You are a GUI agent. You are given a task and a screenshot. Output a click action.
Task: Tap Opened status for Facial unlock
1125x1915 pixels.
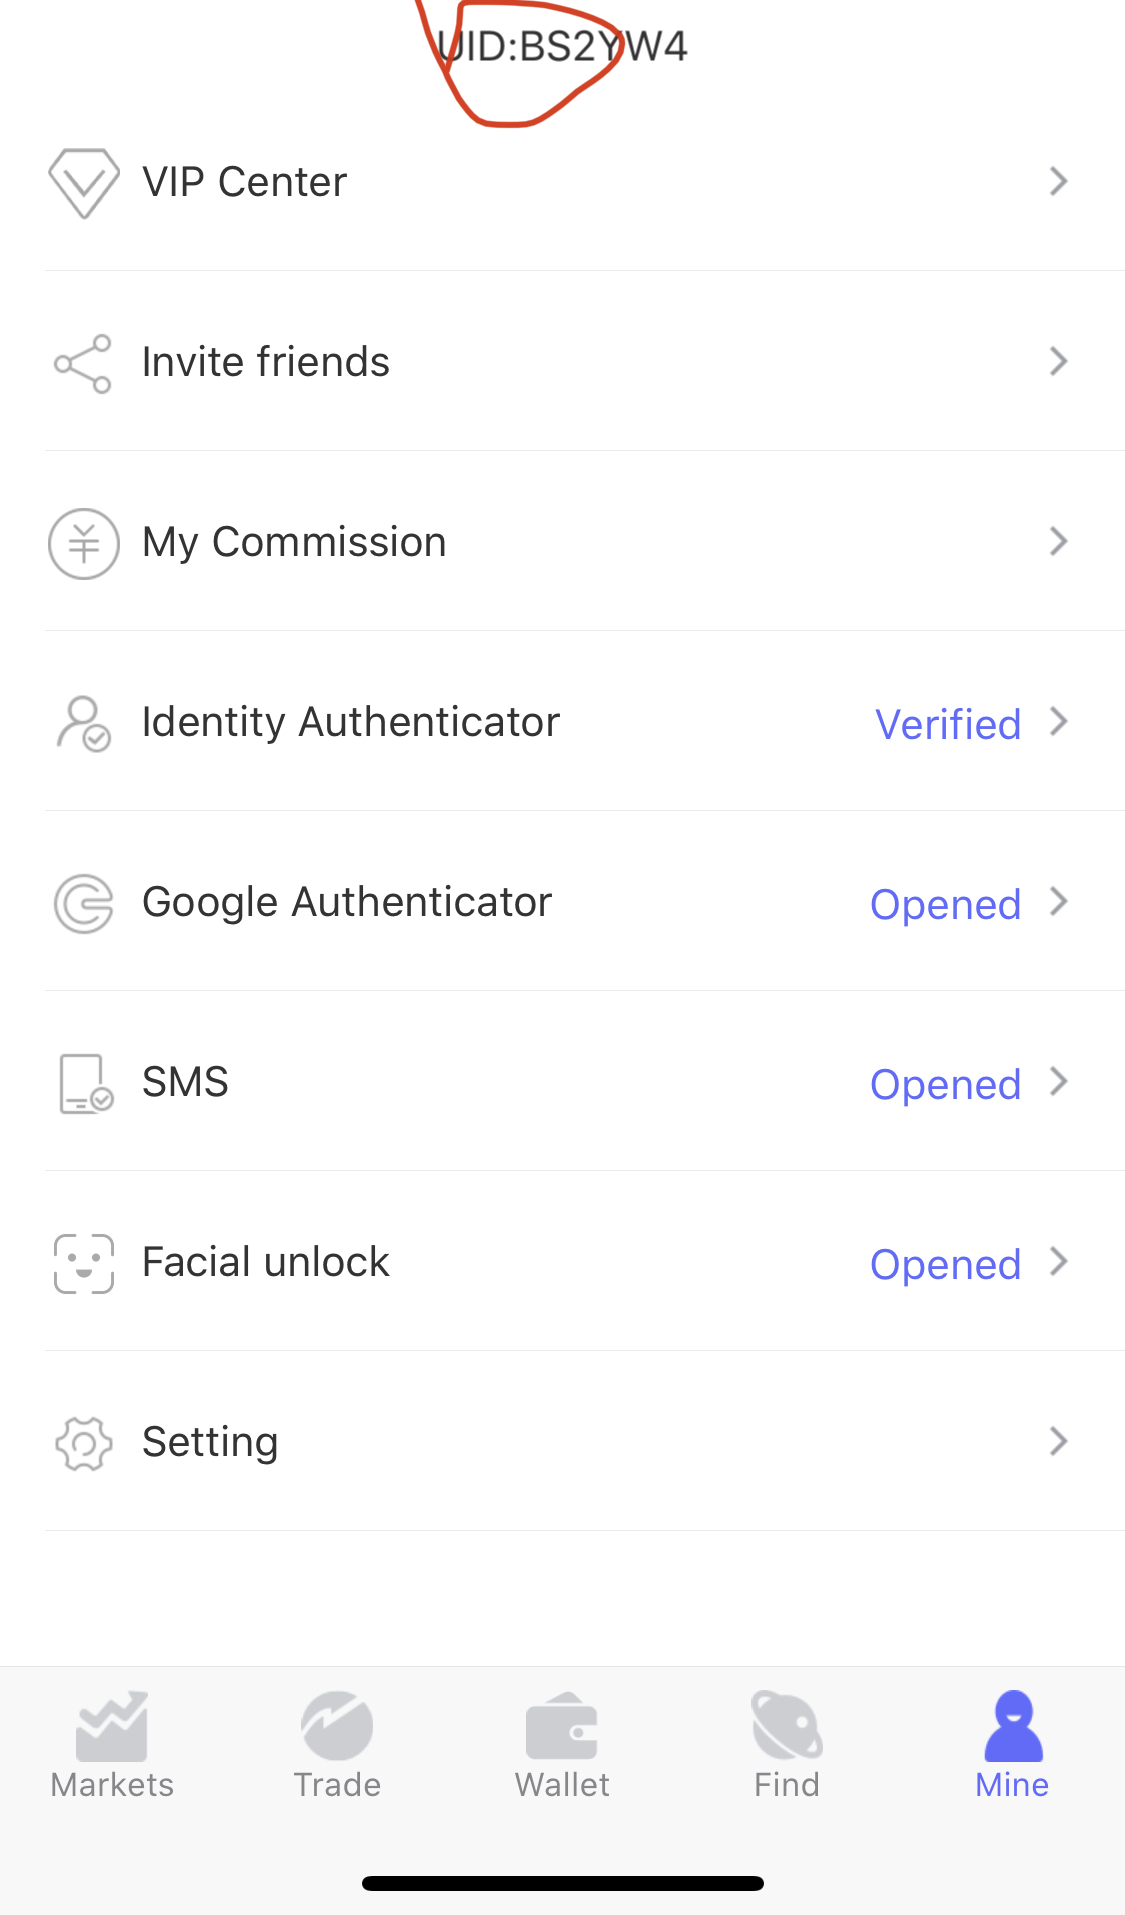coord(945,1264)
